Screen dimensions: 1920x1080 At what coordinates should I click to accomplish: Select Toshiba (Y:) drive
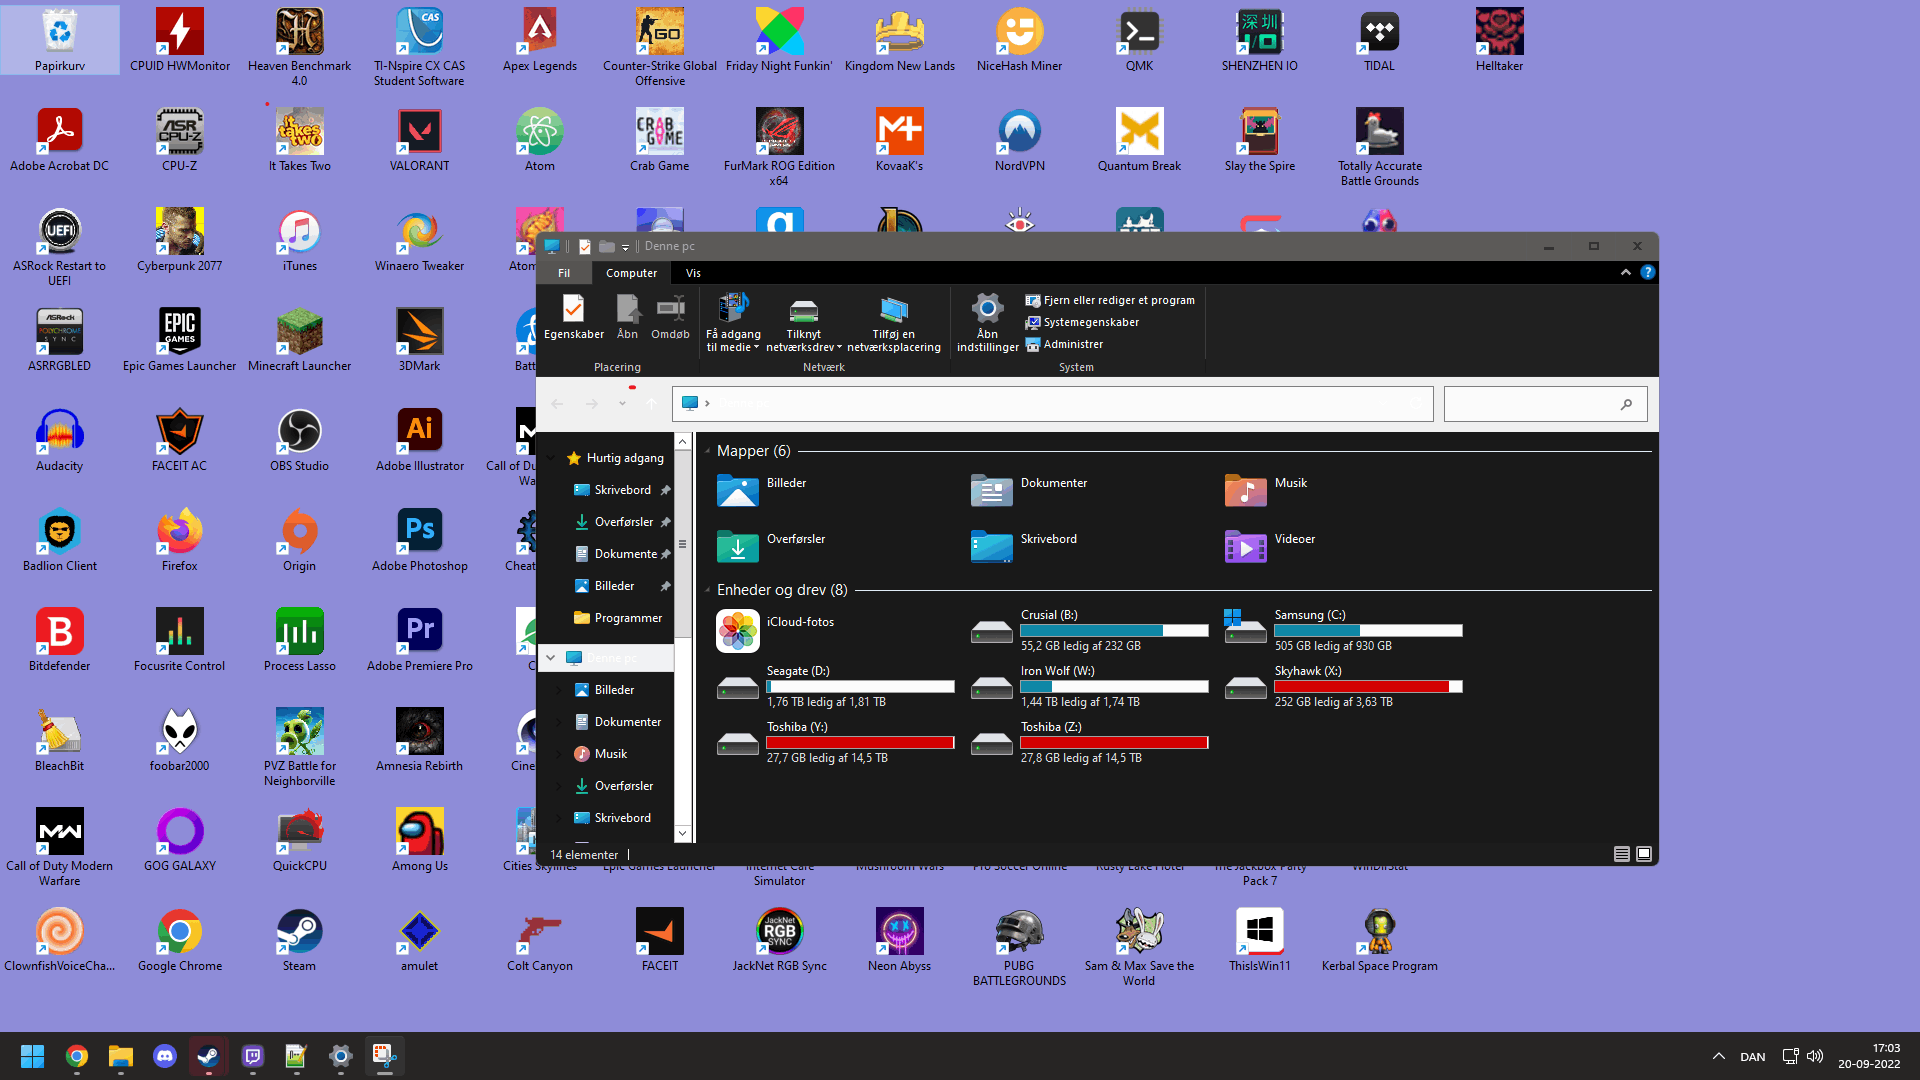coord(835,742)
